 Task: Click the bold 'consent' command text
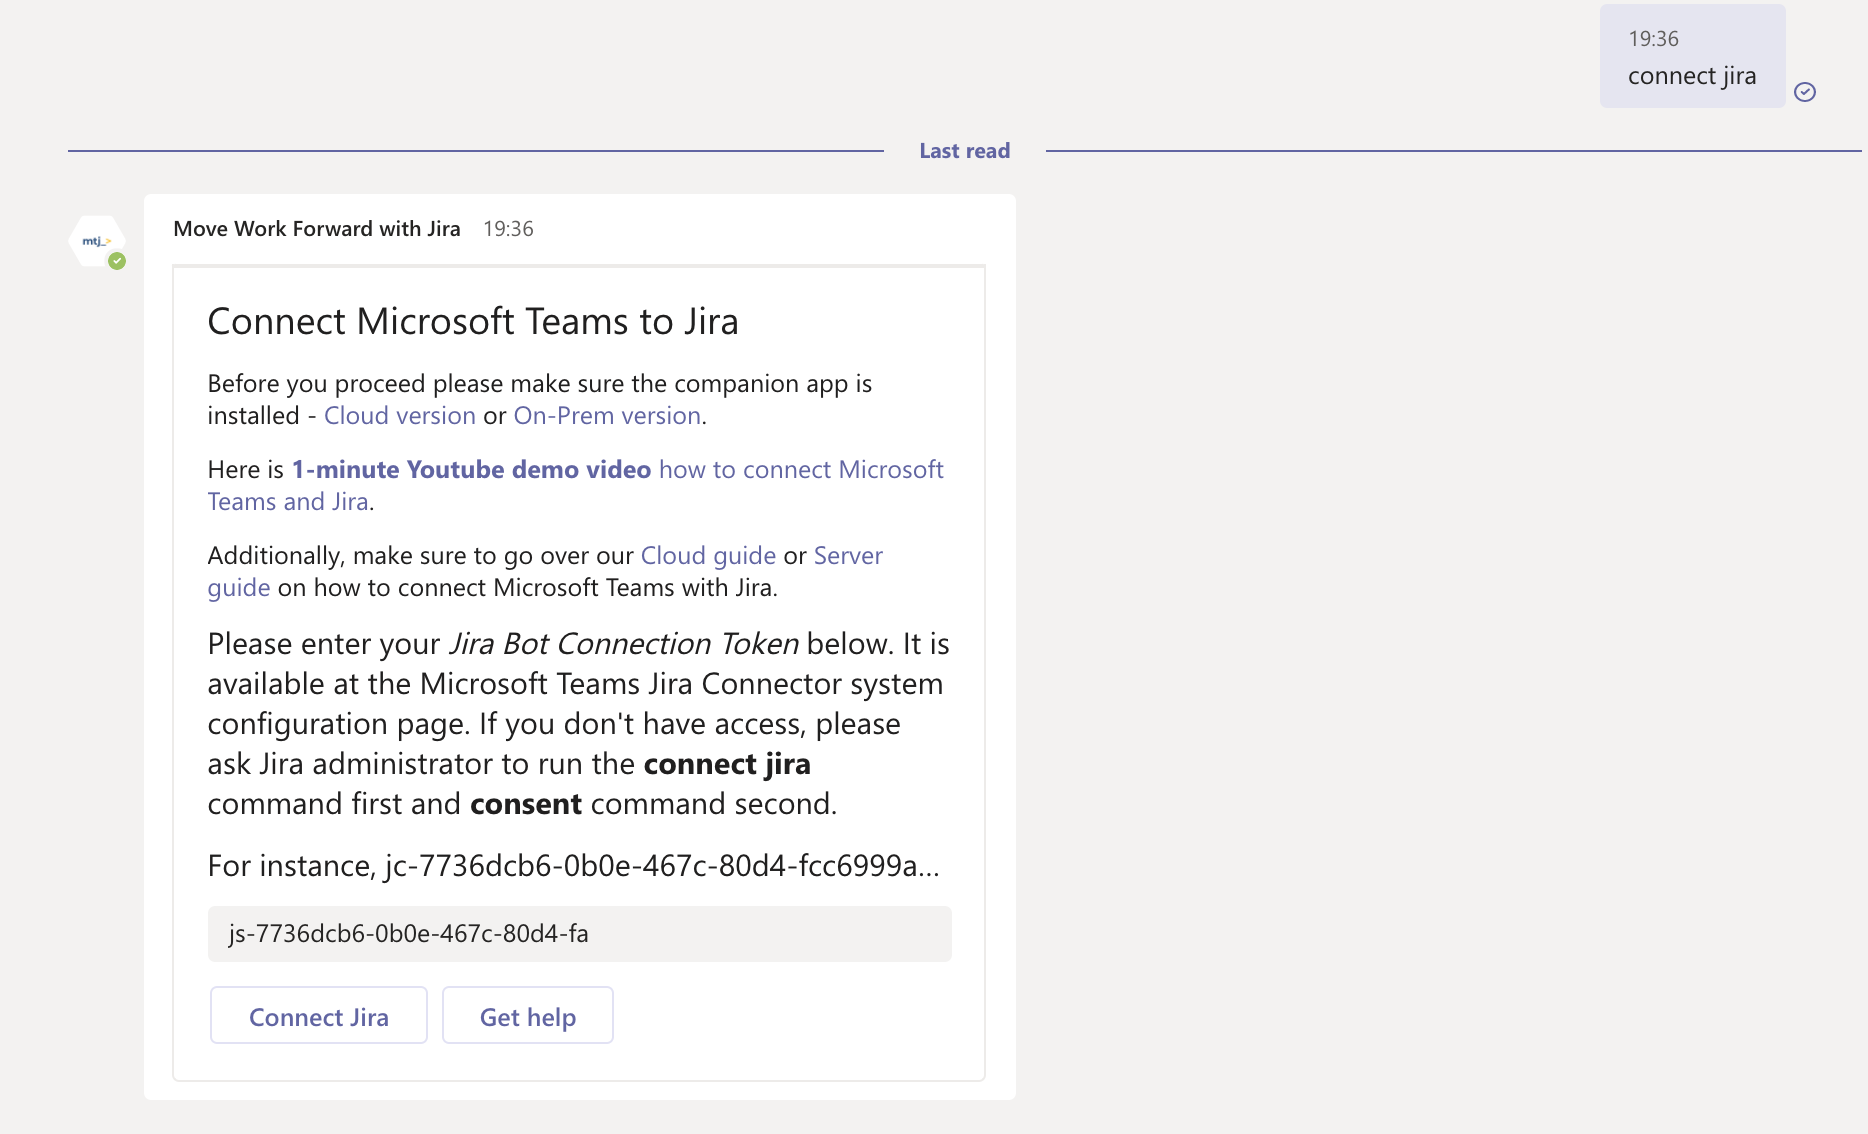(525, 804)
